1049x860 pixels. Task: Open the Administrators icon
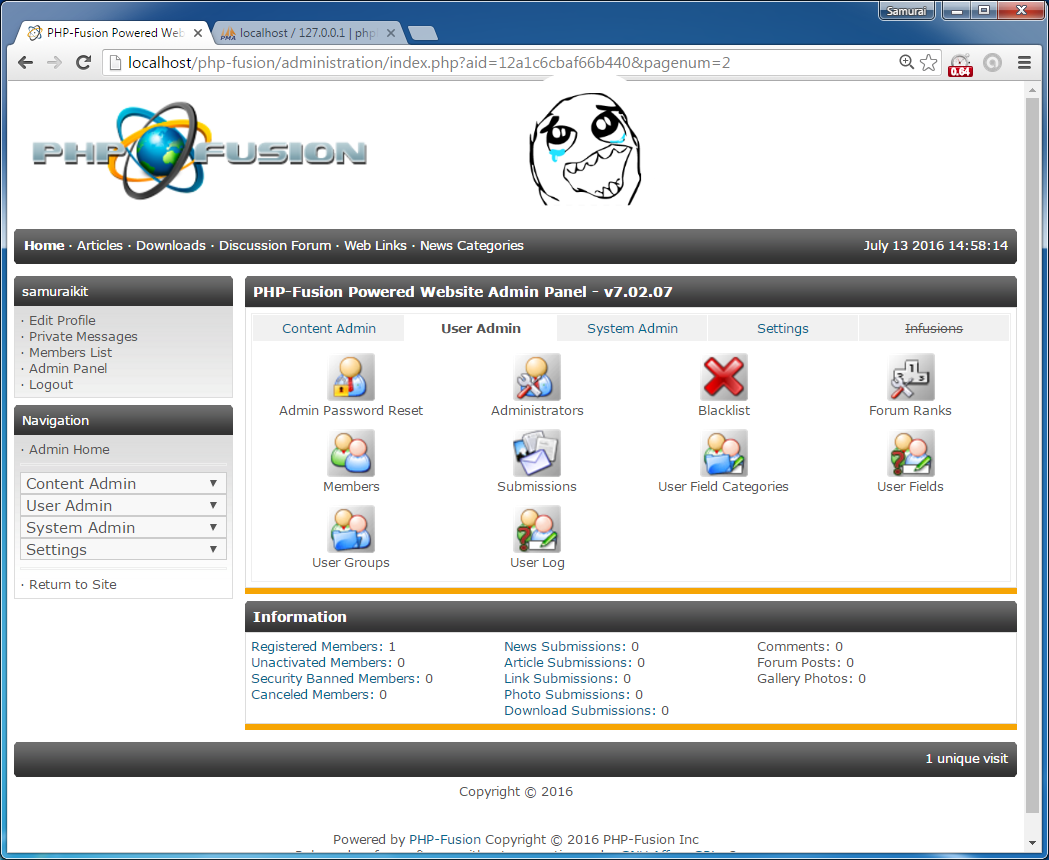tap(537, 377)
